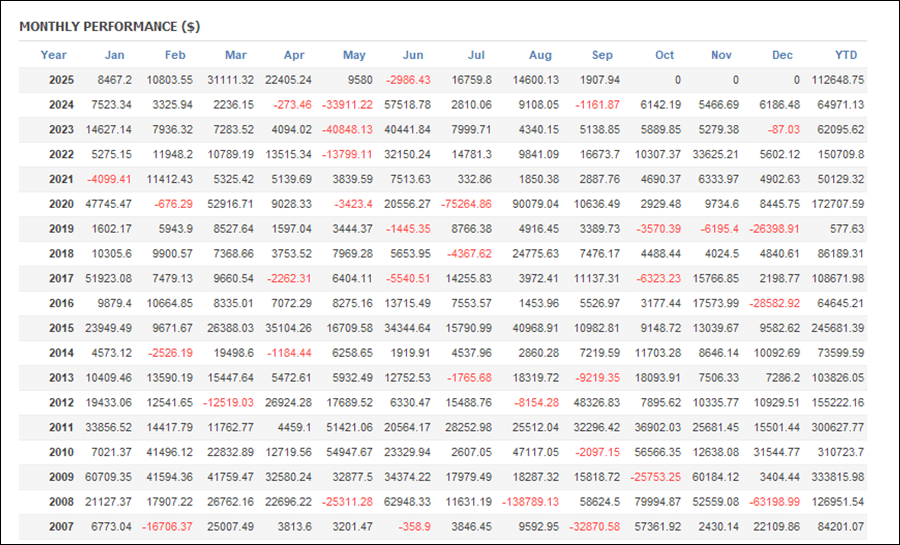Click the Jan column header
Screen dimensions: 900x545
(x=115, y=55)
